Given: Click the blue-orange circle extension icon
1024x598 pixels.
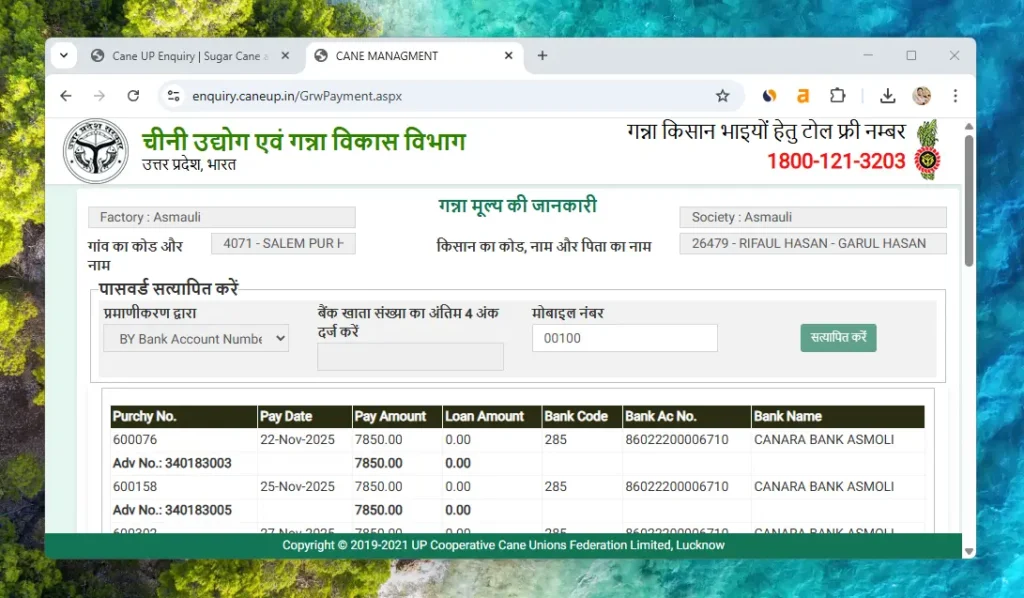Looking at the screenshot, I should point(769,96).
